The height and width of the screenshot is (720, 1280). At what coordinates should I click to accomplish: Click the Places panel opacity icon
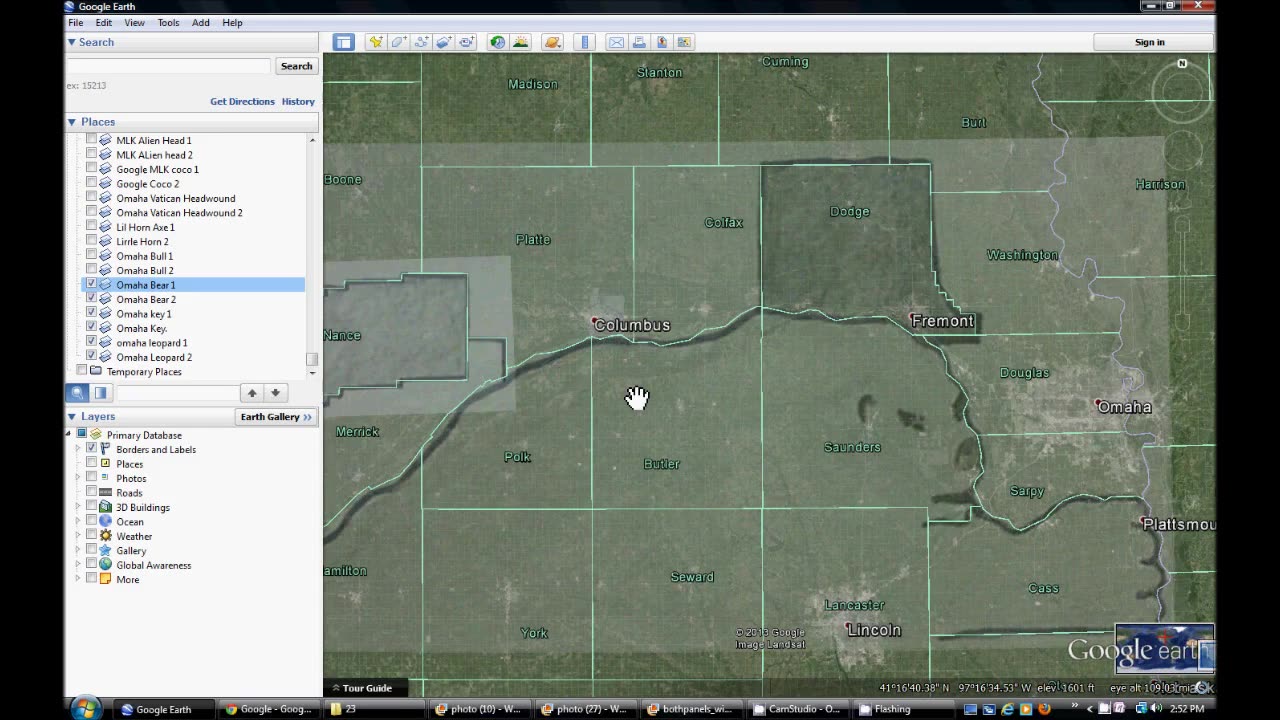[101, 393]
